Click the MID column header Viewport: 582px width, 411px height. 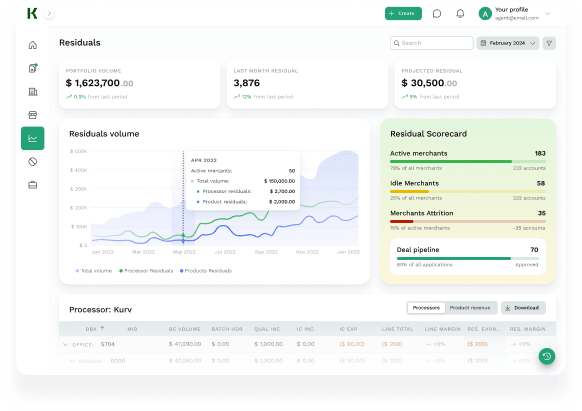[x=133, y=329]
